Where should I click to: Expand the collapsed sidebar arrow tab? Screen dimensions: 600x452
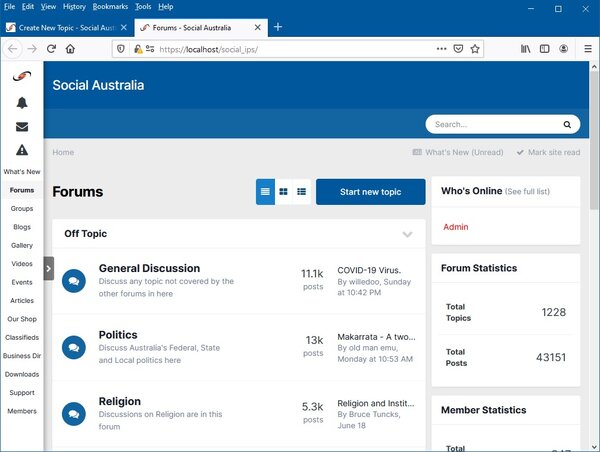click(x=48, y=268)
